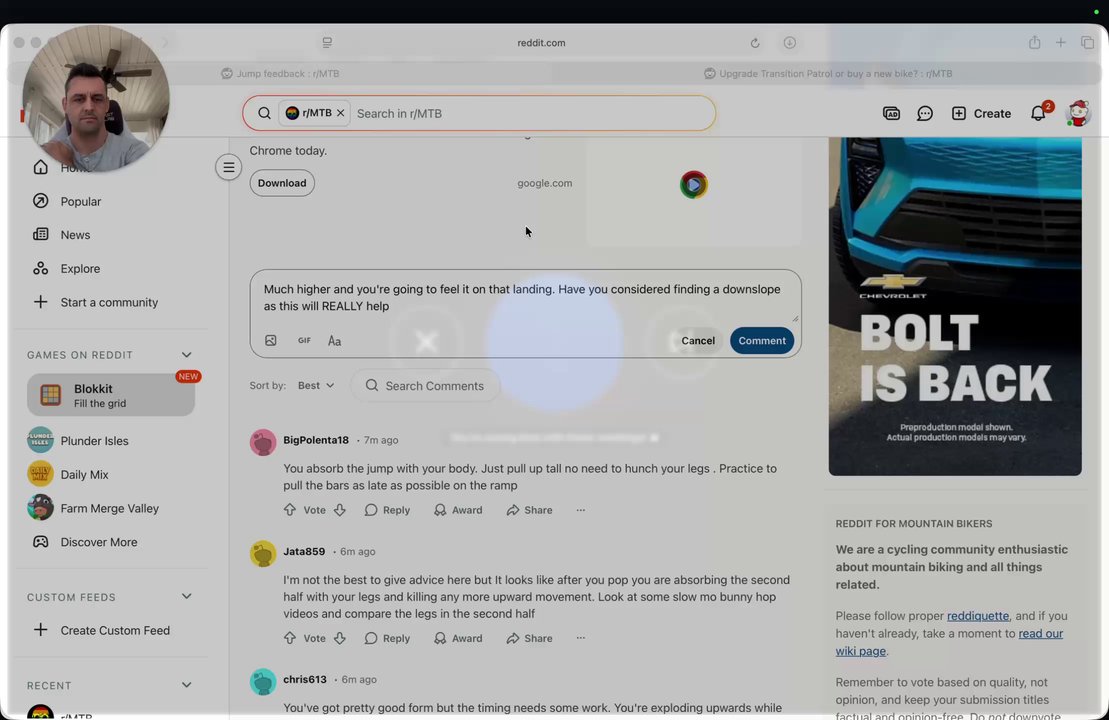Click the Search Comments field

[425, 385]
